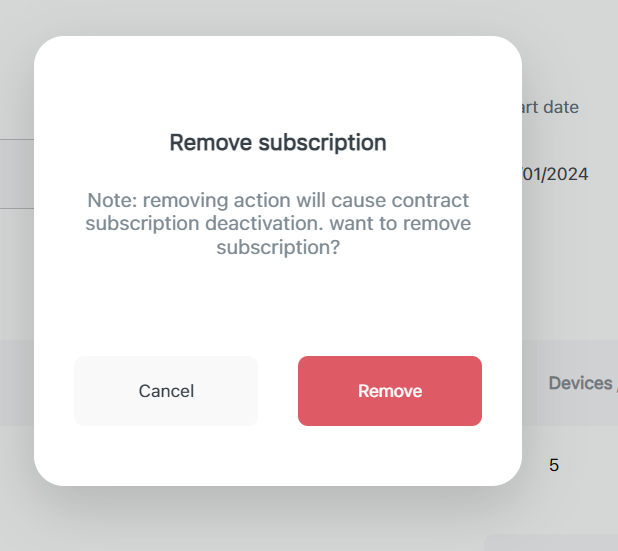The height and width of the screenshot is (551, 618).
Task: Click the Cancel button
Action: [x=166, y=391]
